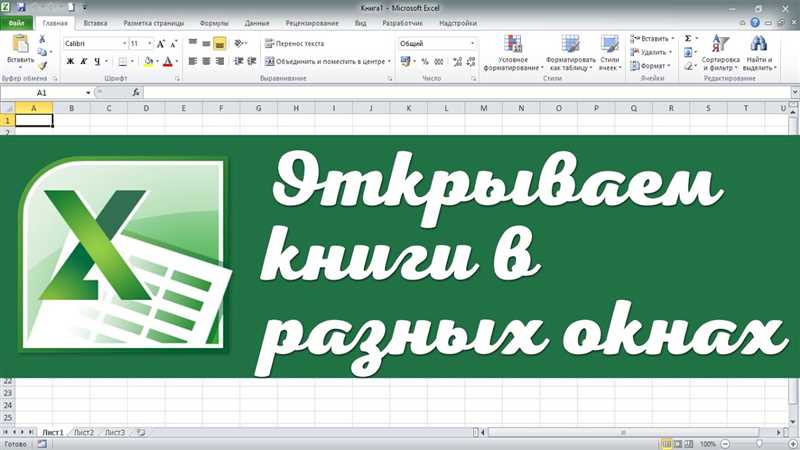Click the Paste (Вставить) clipboard icon
Viewport: 800px width, 450px height.
(20, 44)
